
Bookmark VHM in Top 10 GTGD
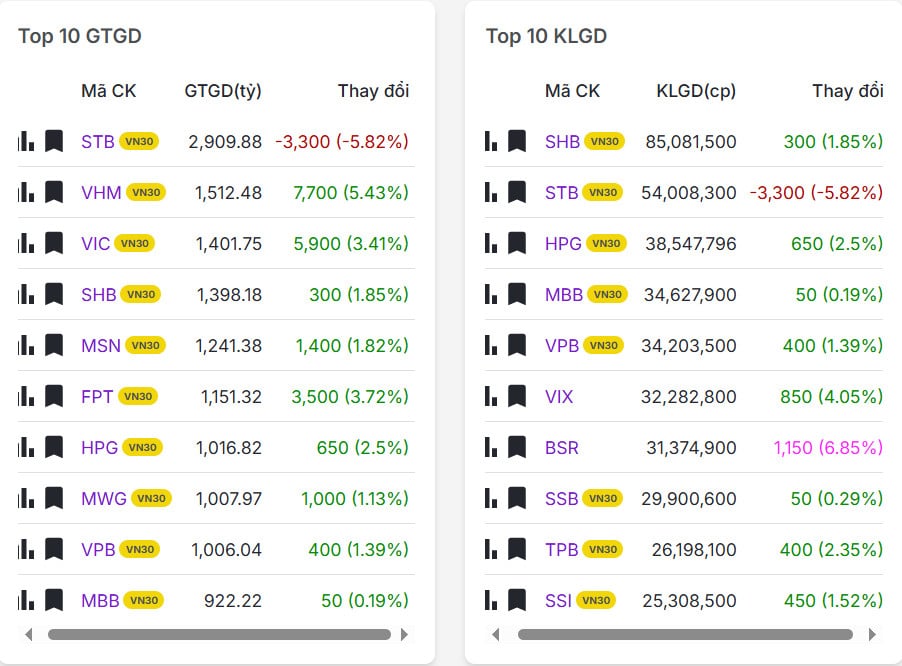click(54, 192)
